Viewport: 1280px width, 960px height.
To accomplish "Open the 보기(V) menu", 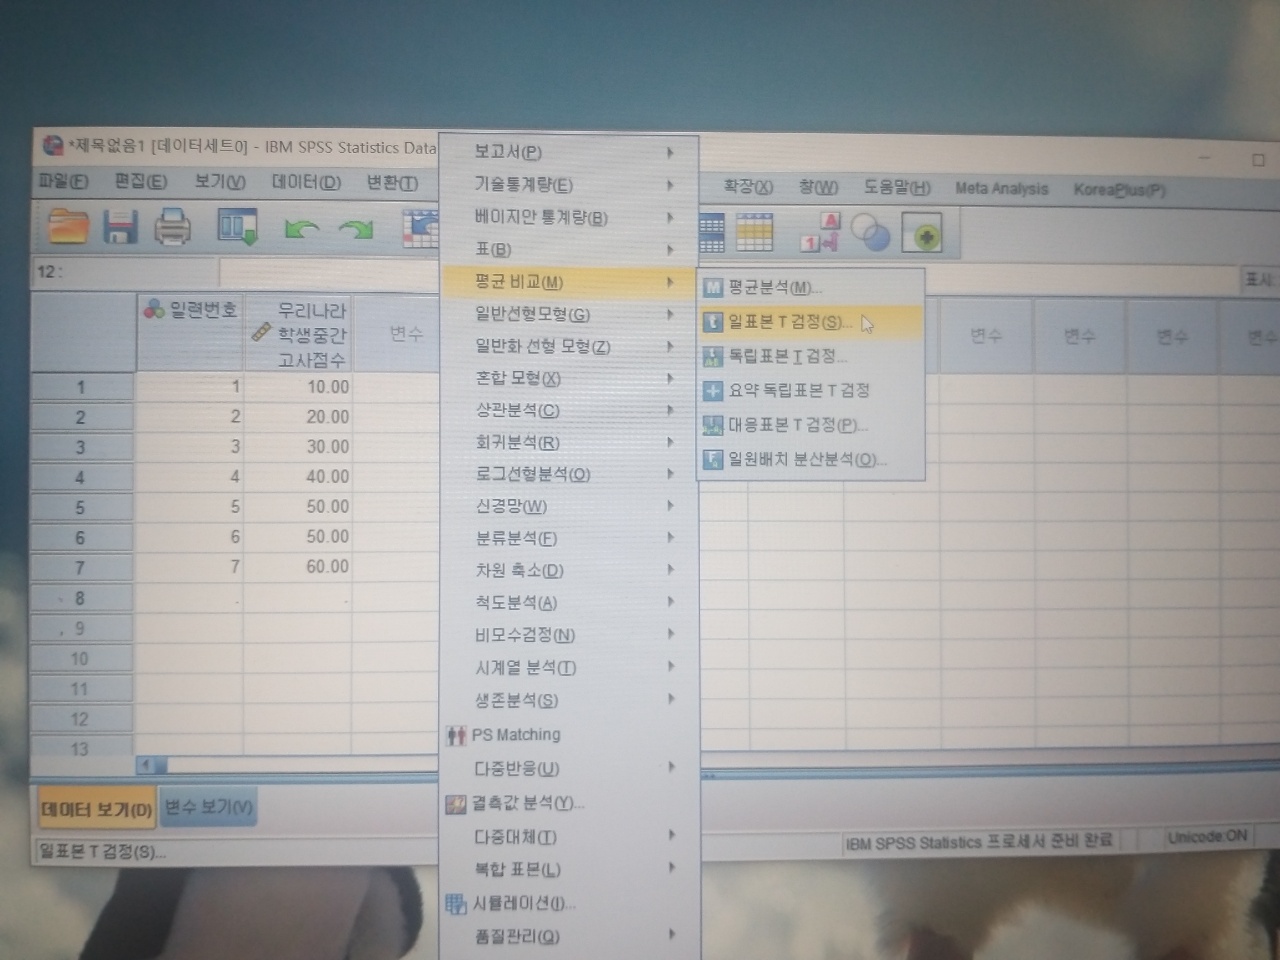I will [220, 181].
